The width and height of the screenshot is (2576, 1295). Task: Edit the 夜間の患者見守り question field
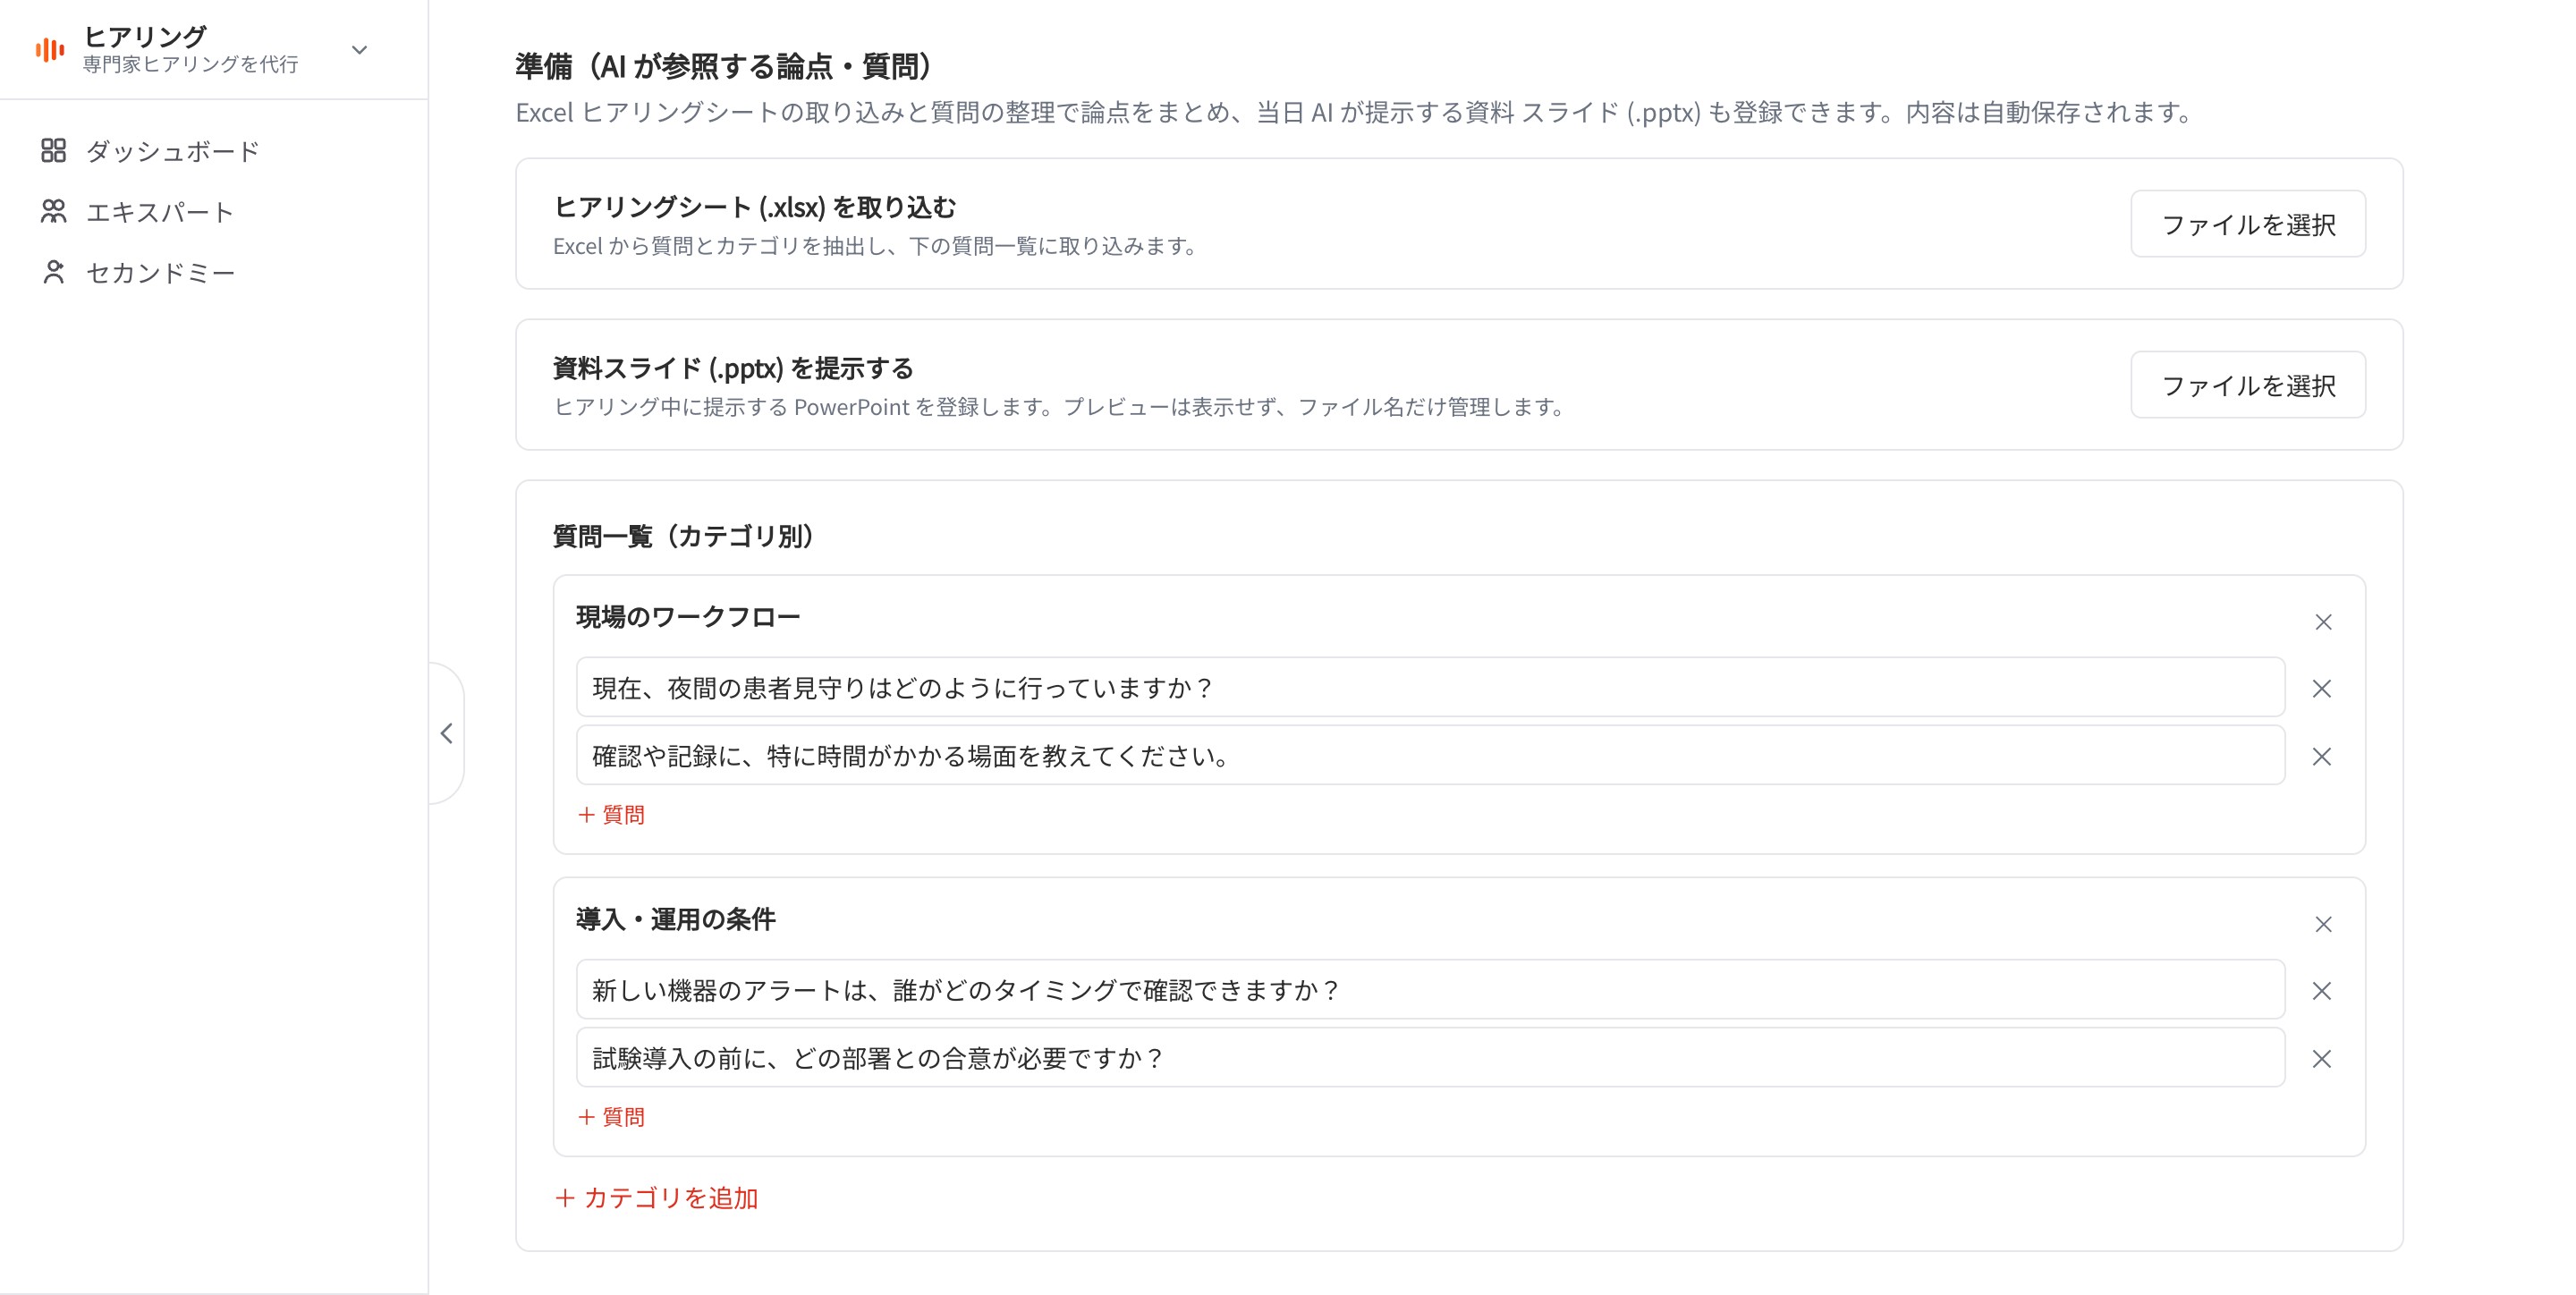pos(1430,688)
